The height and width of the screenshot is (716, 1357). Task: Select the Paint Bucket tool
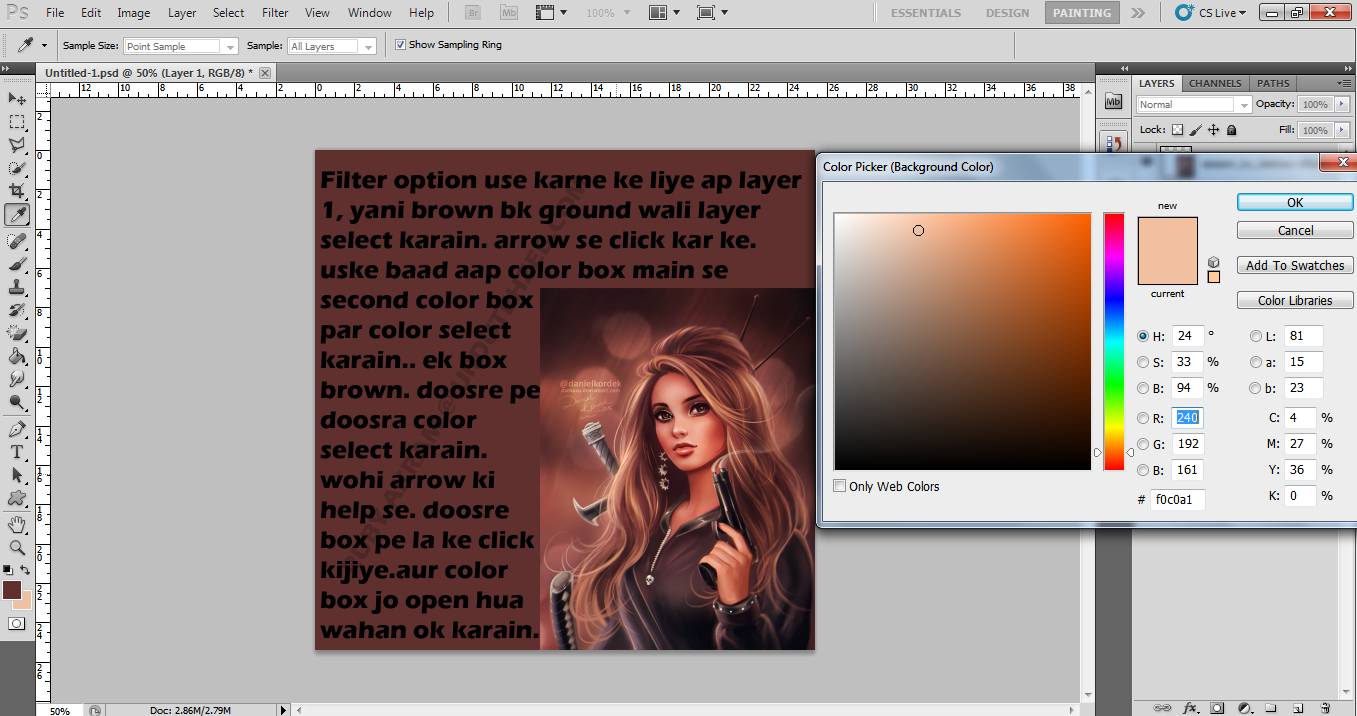click(x=17, y=356)
